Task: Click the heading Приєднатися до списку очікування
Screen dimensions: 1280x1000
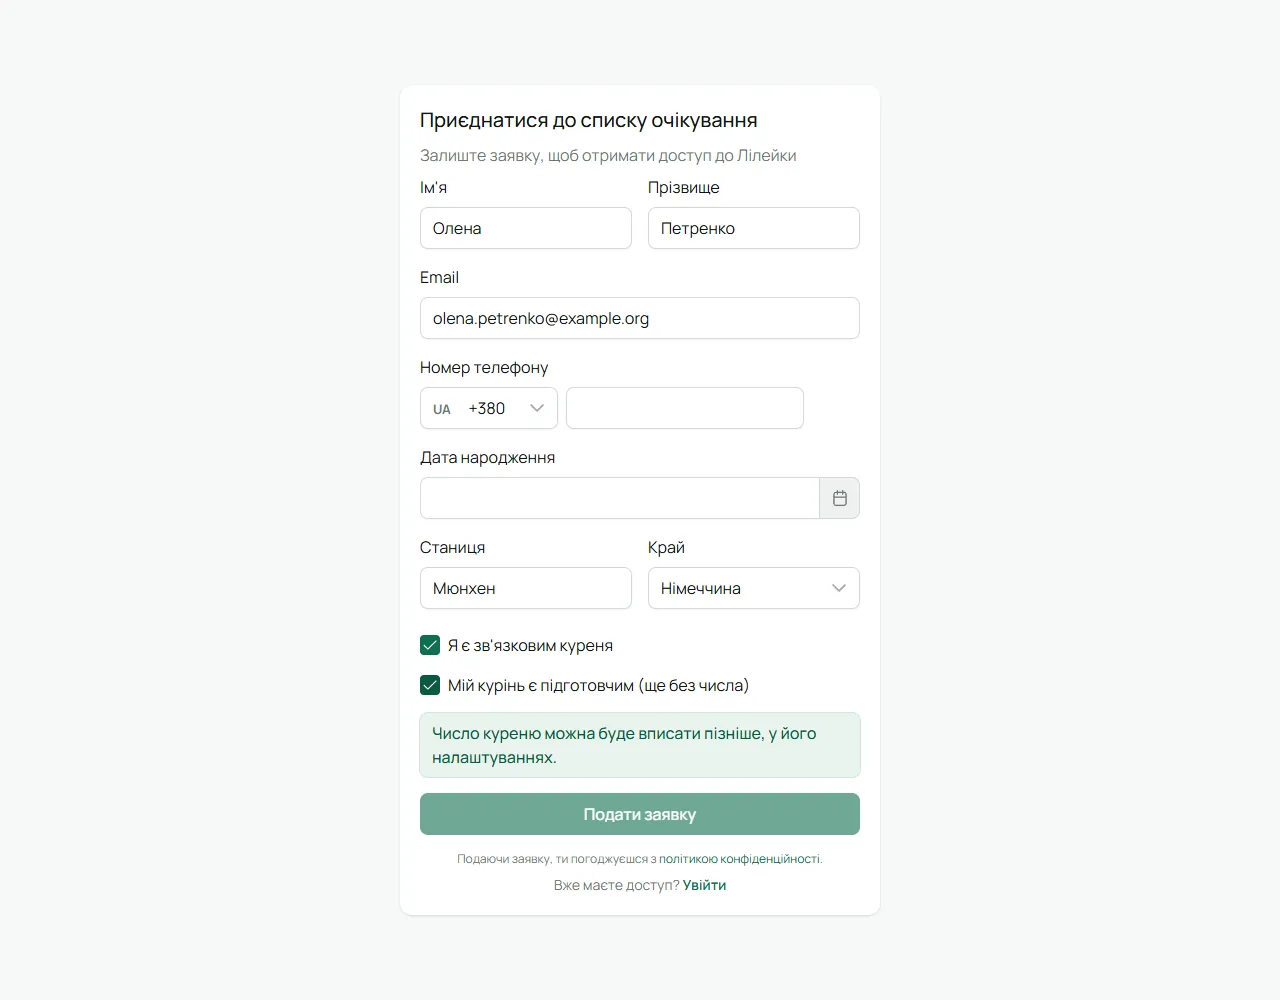Action: tap(589, 120)
